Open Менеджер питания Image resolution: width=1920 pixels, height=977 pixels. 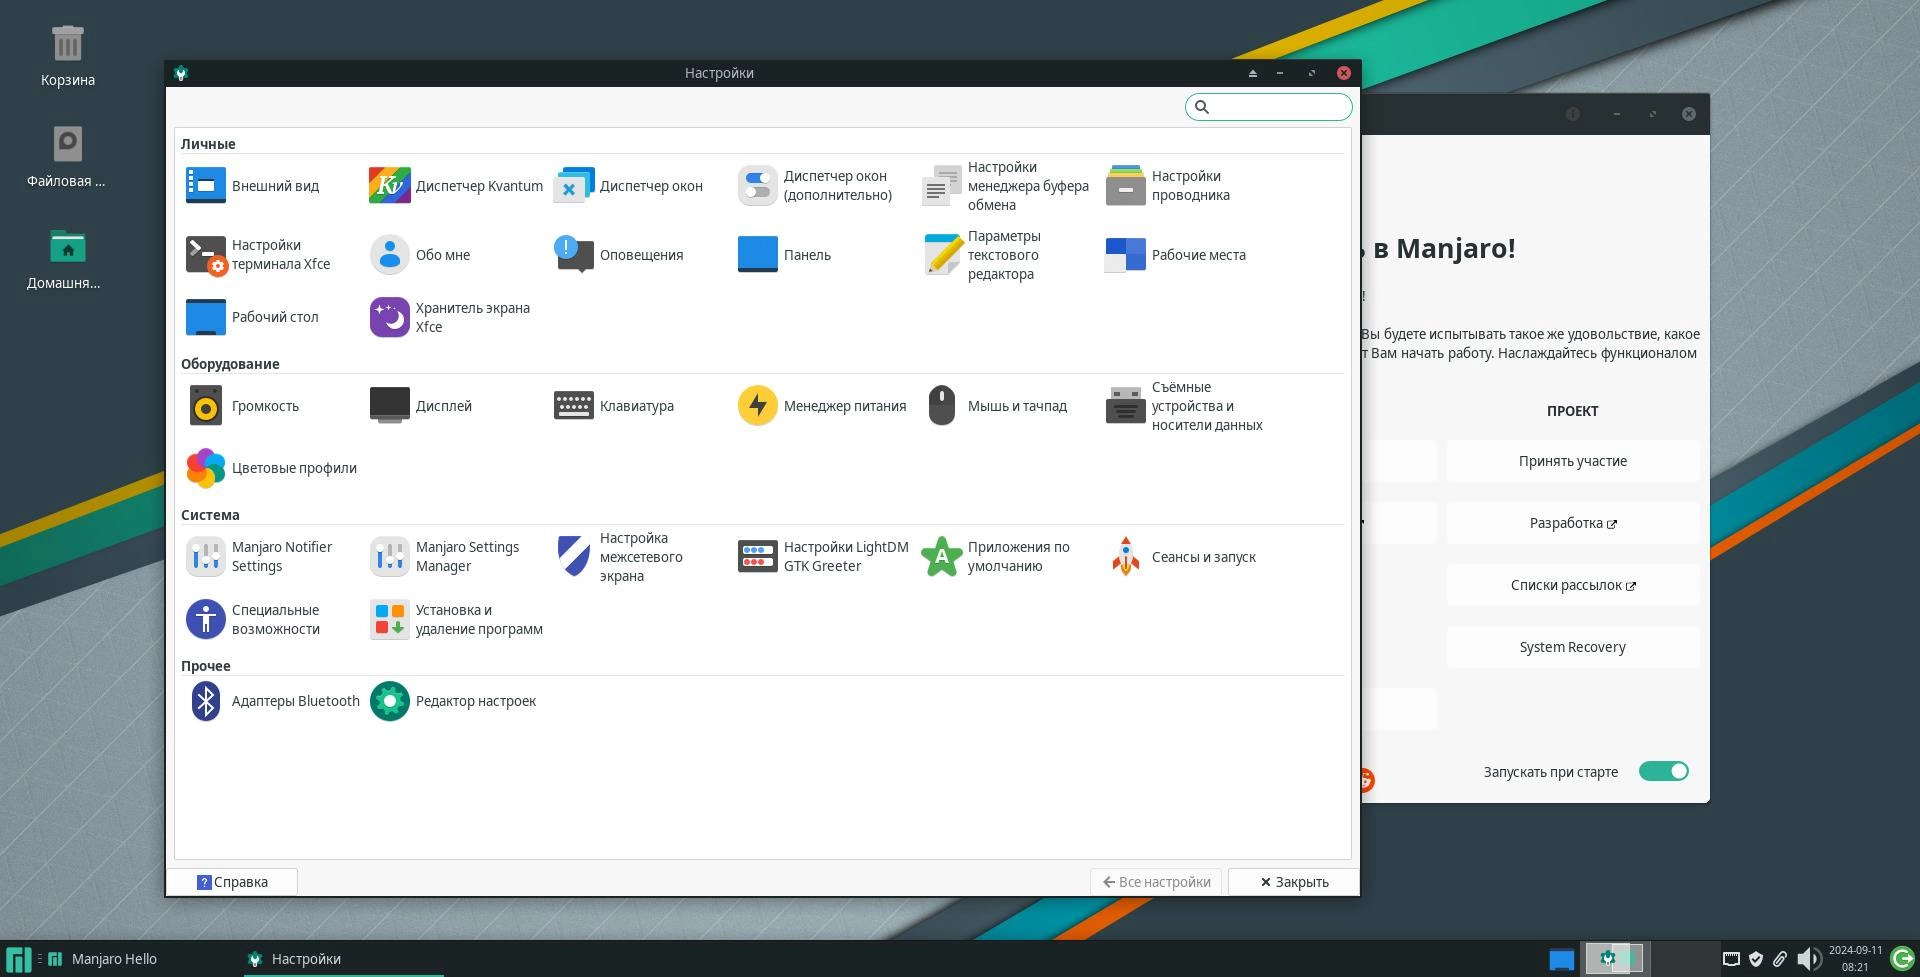(822, 406)
